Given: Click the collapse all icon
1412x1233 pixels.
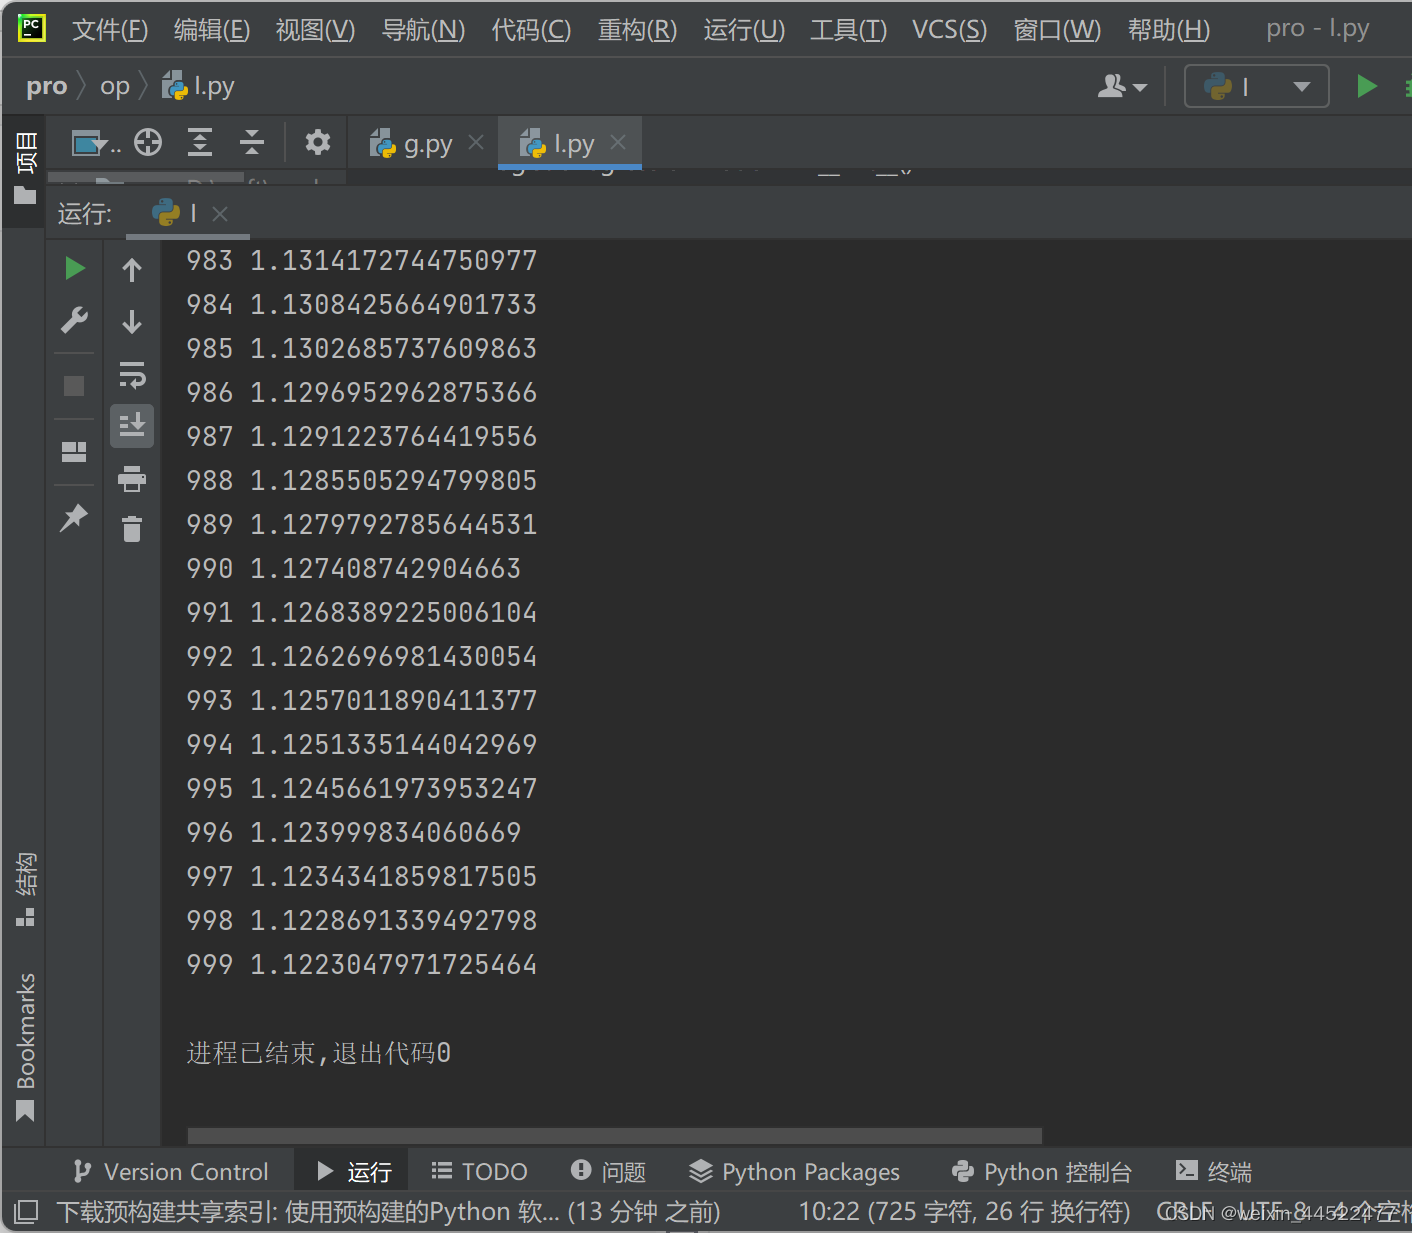Looking at the screenshot, I should 252,143.
